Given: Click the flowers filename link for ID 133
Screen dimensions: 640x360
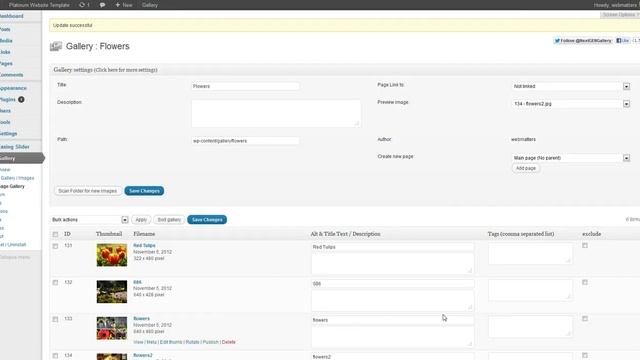Looking at the screenshot, I should (141, 319).
